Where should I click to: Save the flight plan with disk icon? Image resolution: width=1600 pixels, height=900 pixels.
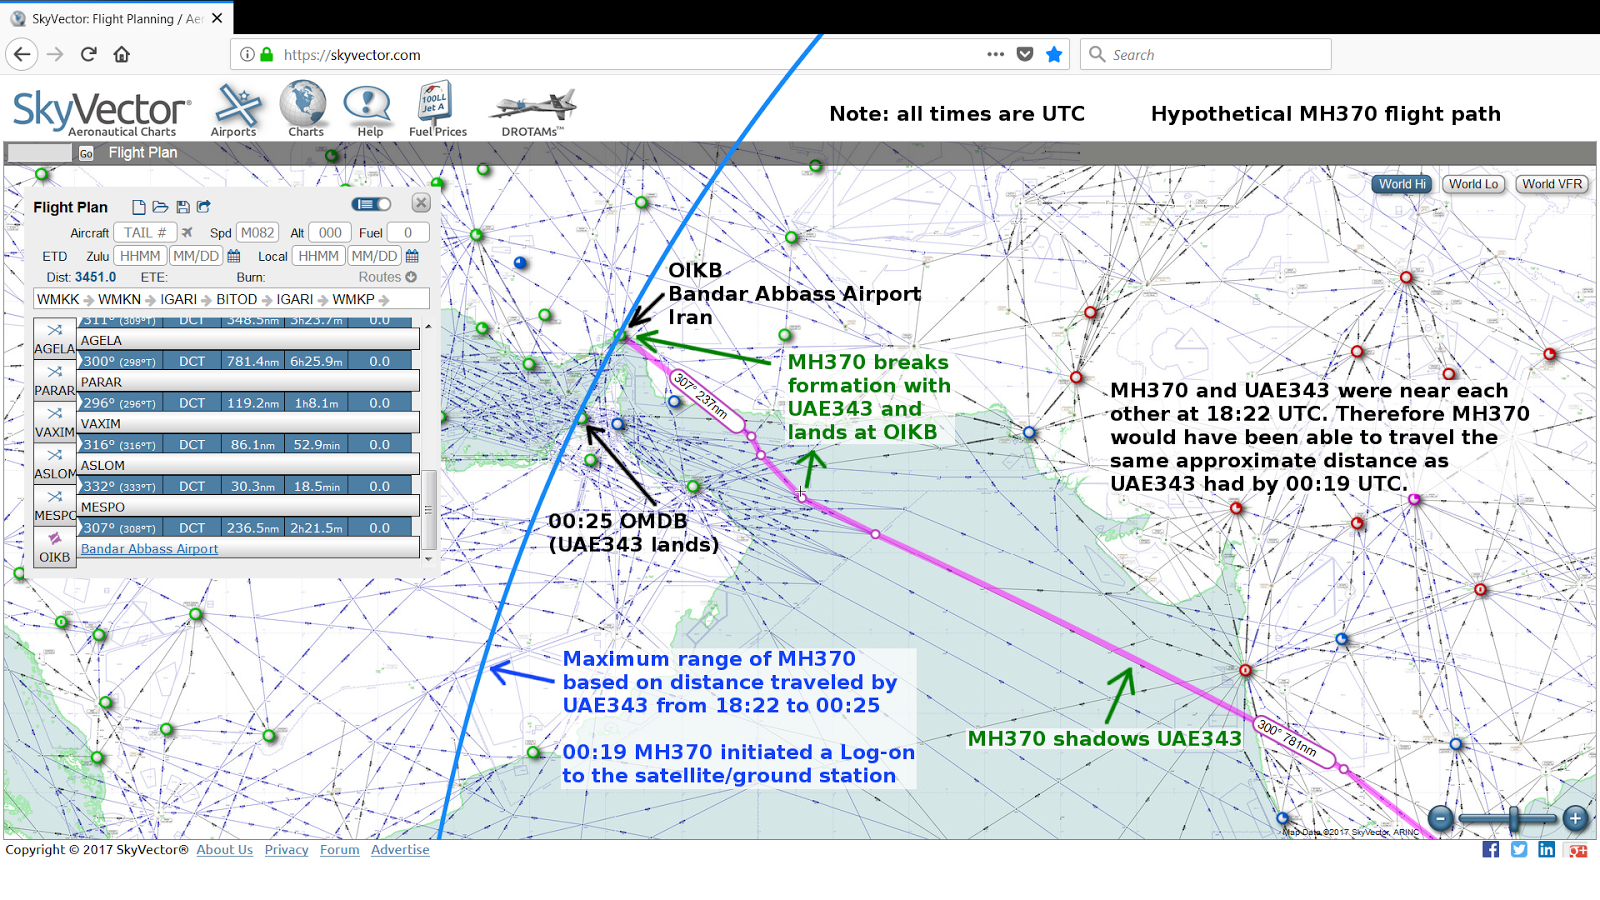(x=182, y=207)
